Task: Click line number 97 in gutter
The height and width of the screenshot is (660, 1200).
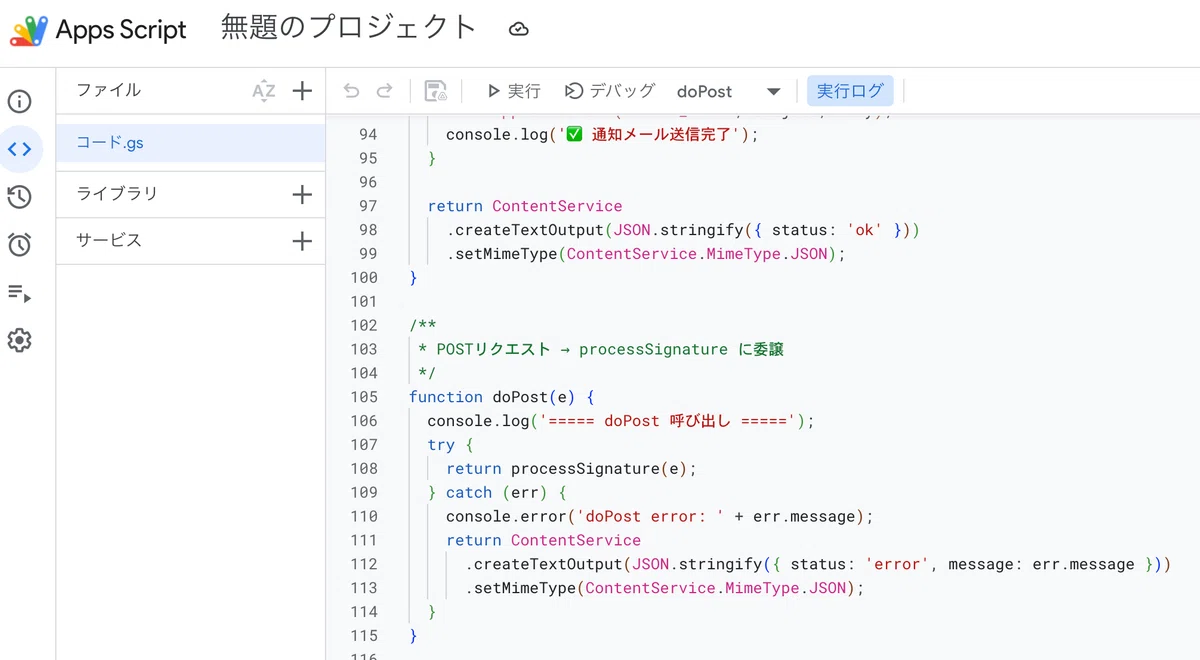Action: [x=367, y=206]
